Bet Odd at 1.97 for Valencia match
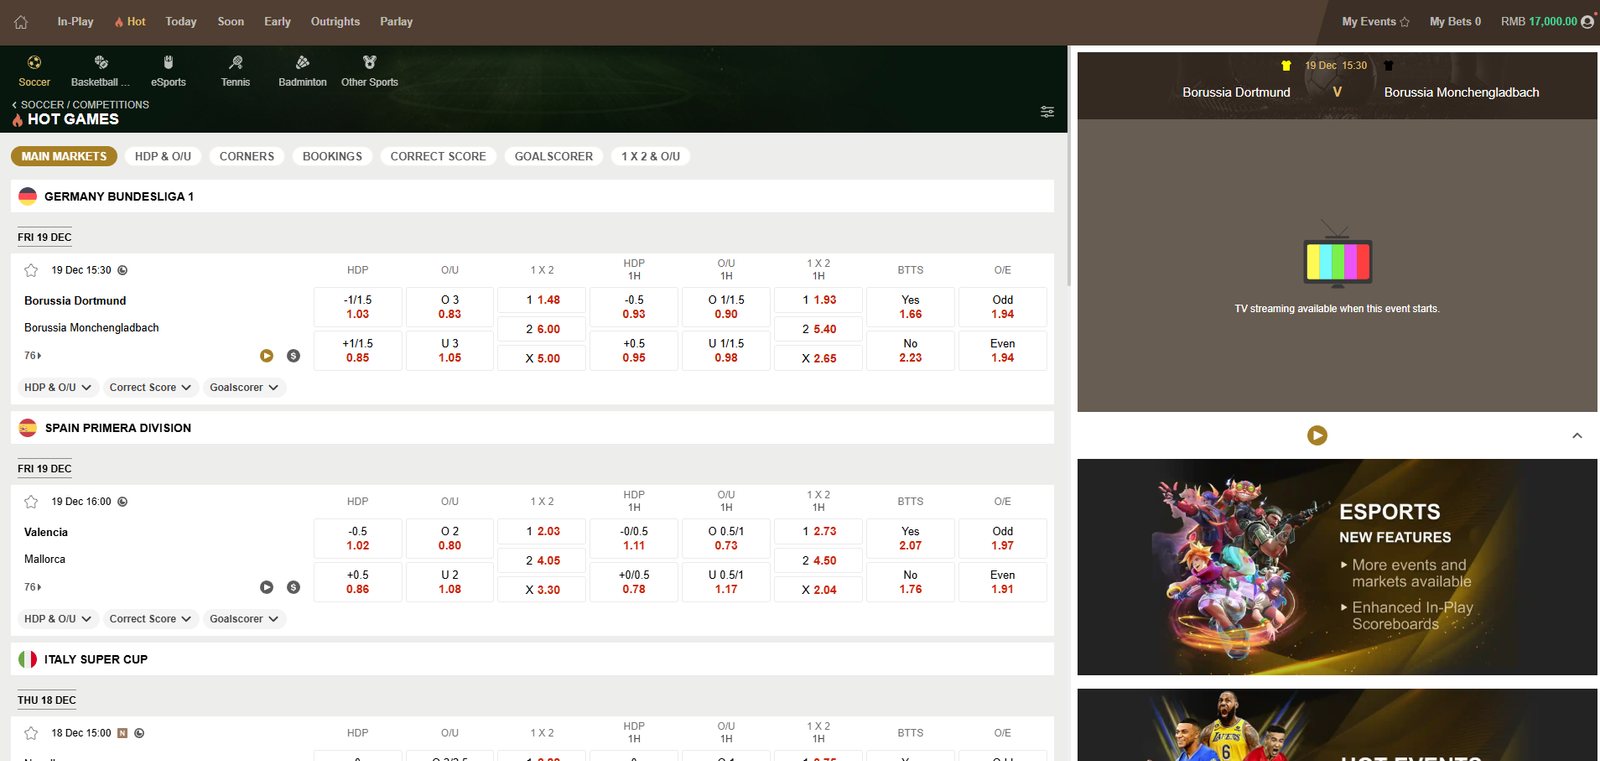The image size is (1600, 761). (x=1002, y=538)
